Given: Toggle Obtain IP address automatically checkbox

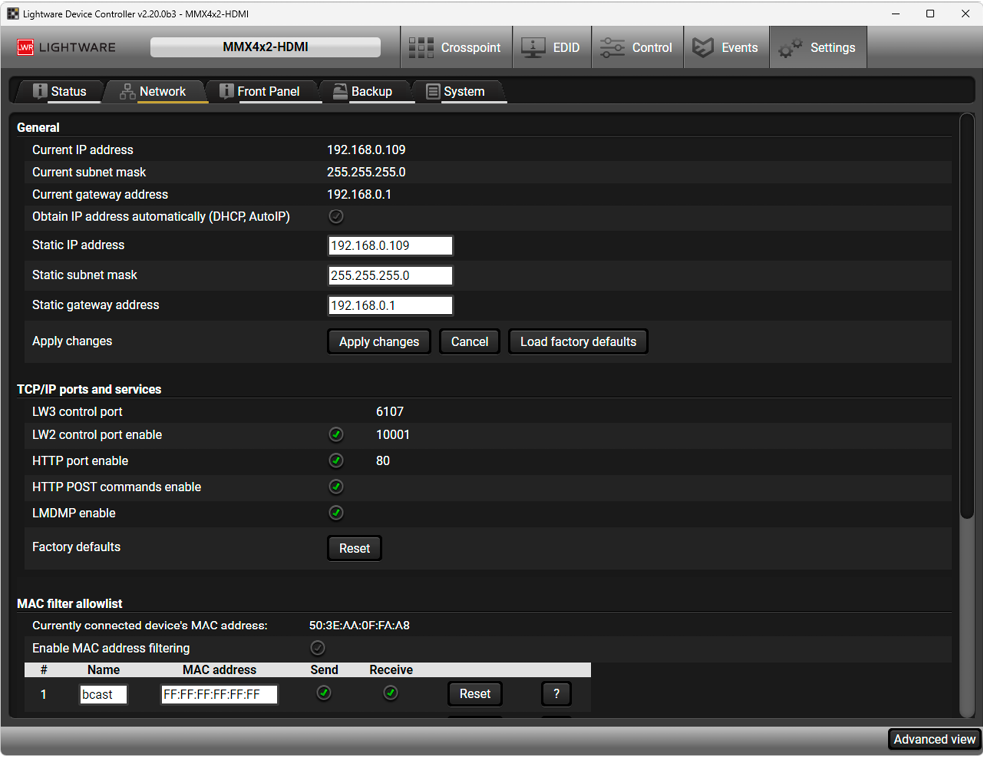Looking at the screenshot, I should tap(336, 216).
